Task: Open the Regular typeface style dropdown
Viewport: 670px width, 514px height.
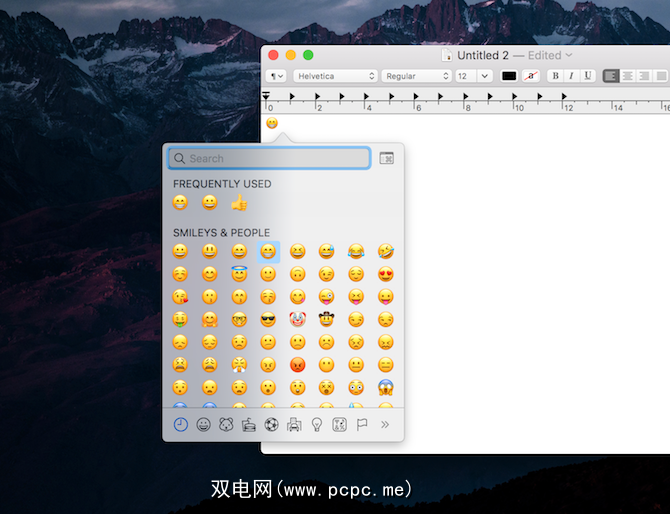Action: (x=417, y=76)
